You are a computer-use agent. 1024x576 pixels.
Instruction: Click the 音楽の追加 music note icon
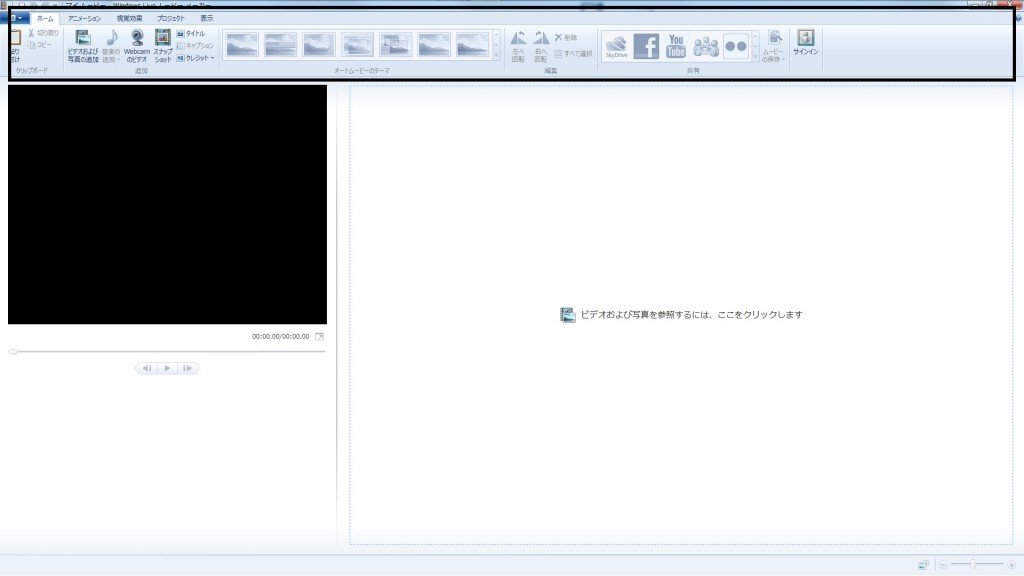112,38
